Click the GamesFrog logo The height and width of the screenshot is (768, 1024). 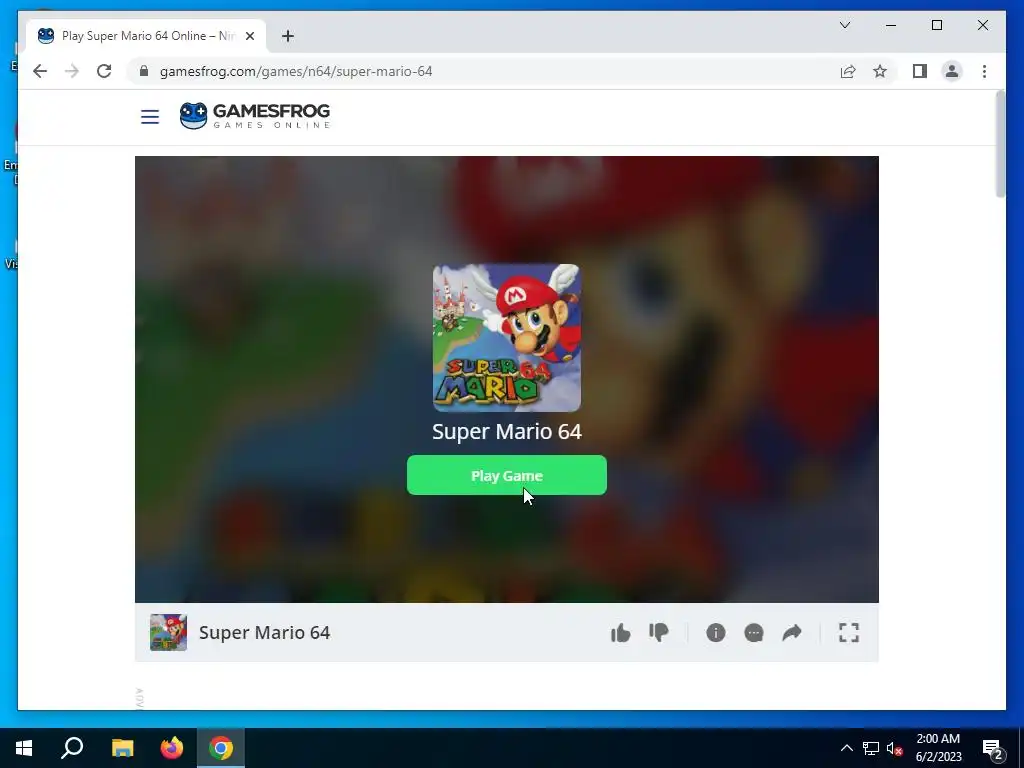click(255, 116)
